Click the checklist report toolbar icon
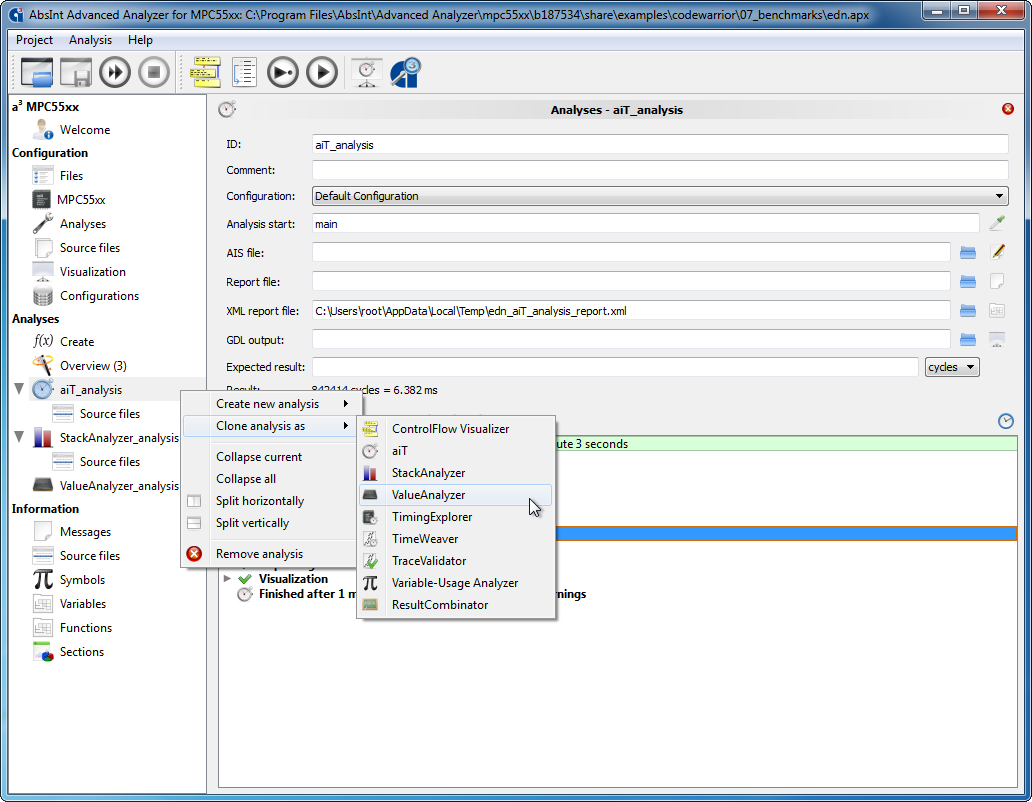 [244, 72]
